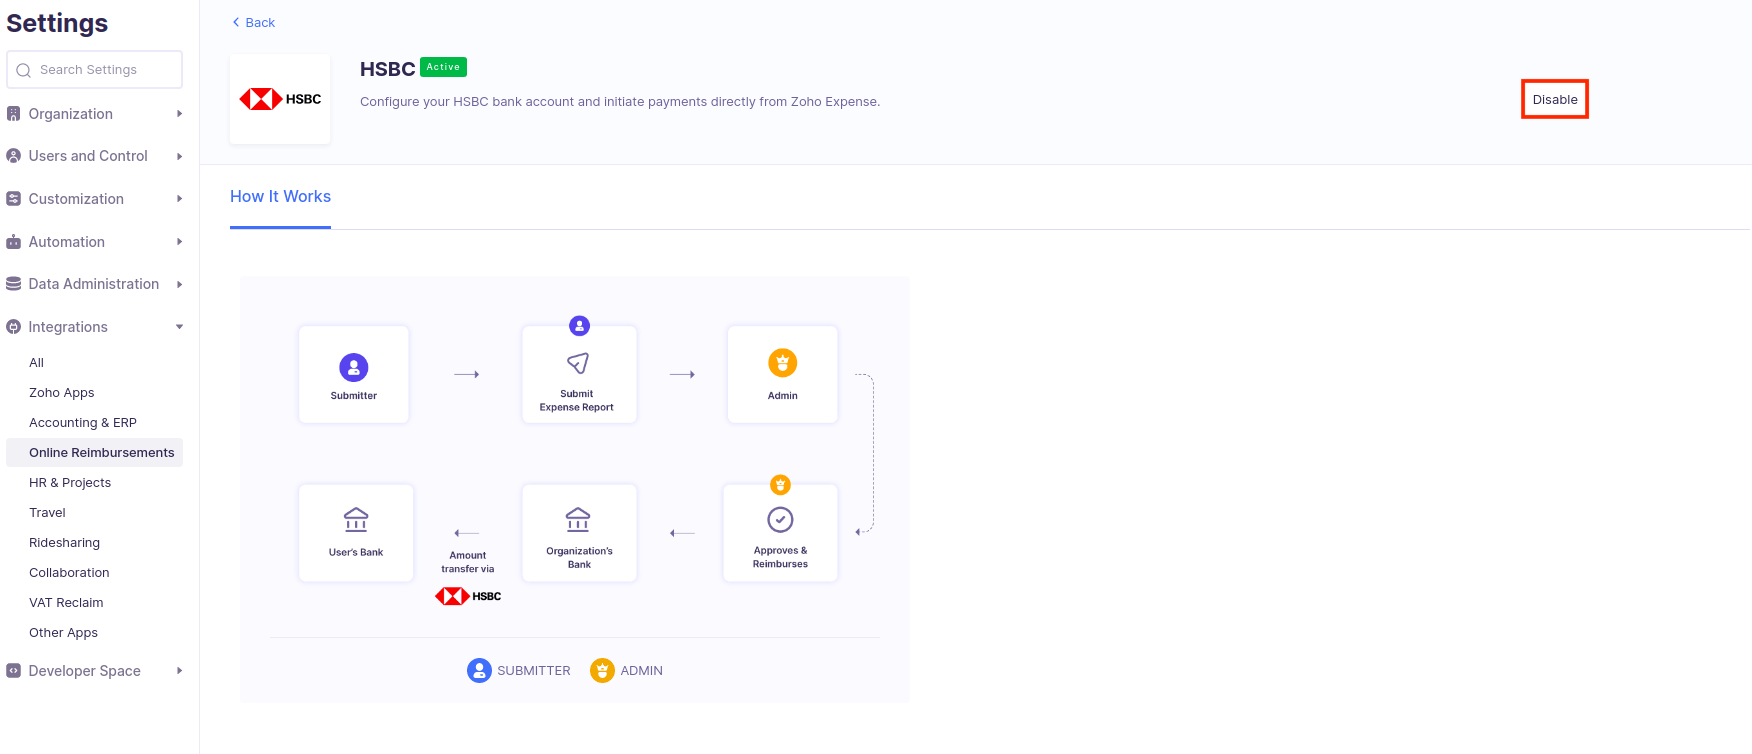
Task: Select Accounting & ERP integrations
Action: tap(83, 423)
